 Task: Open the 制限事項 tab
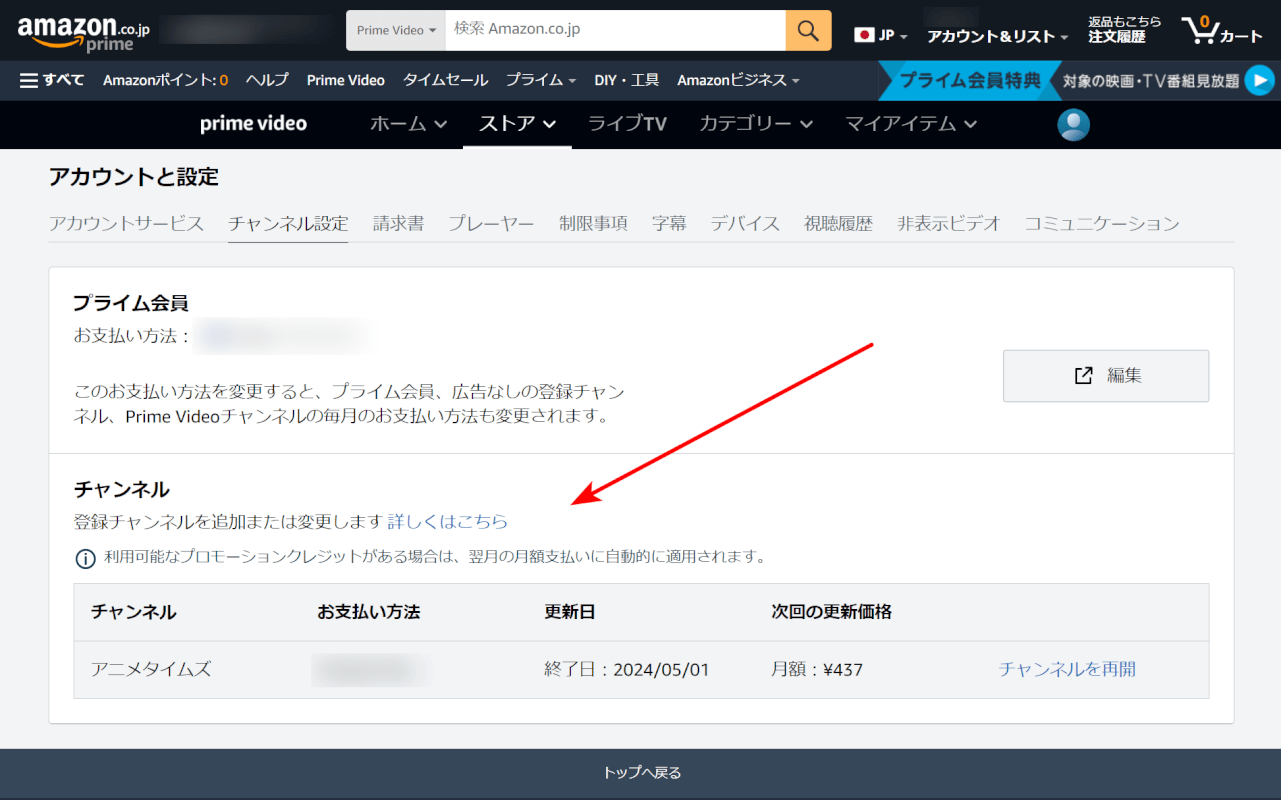tap(593, 223)
